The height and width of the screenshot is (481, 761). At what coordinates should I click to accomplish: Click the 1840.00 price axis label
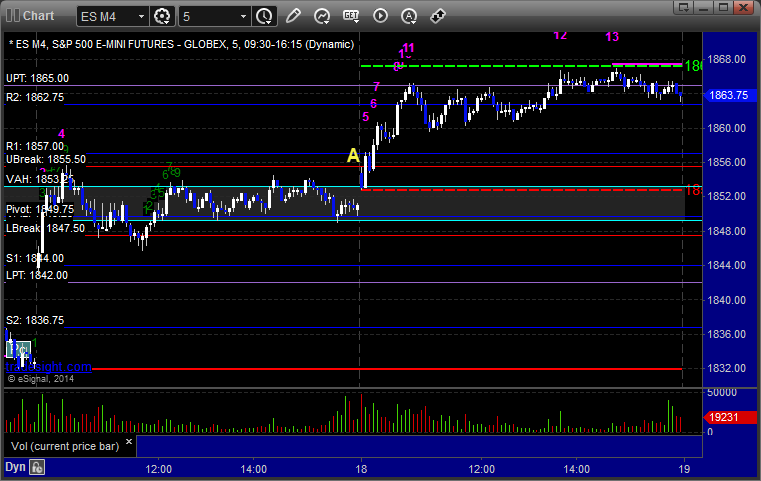pyautogui.click(x=727, y=300)
